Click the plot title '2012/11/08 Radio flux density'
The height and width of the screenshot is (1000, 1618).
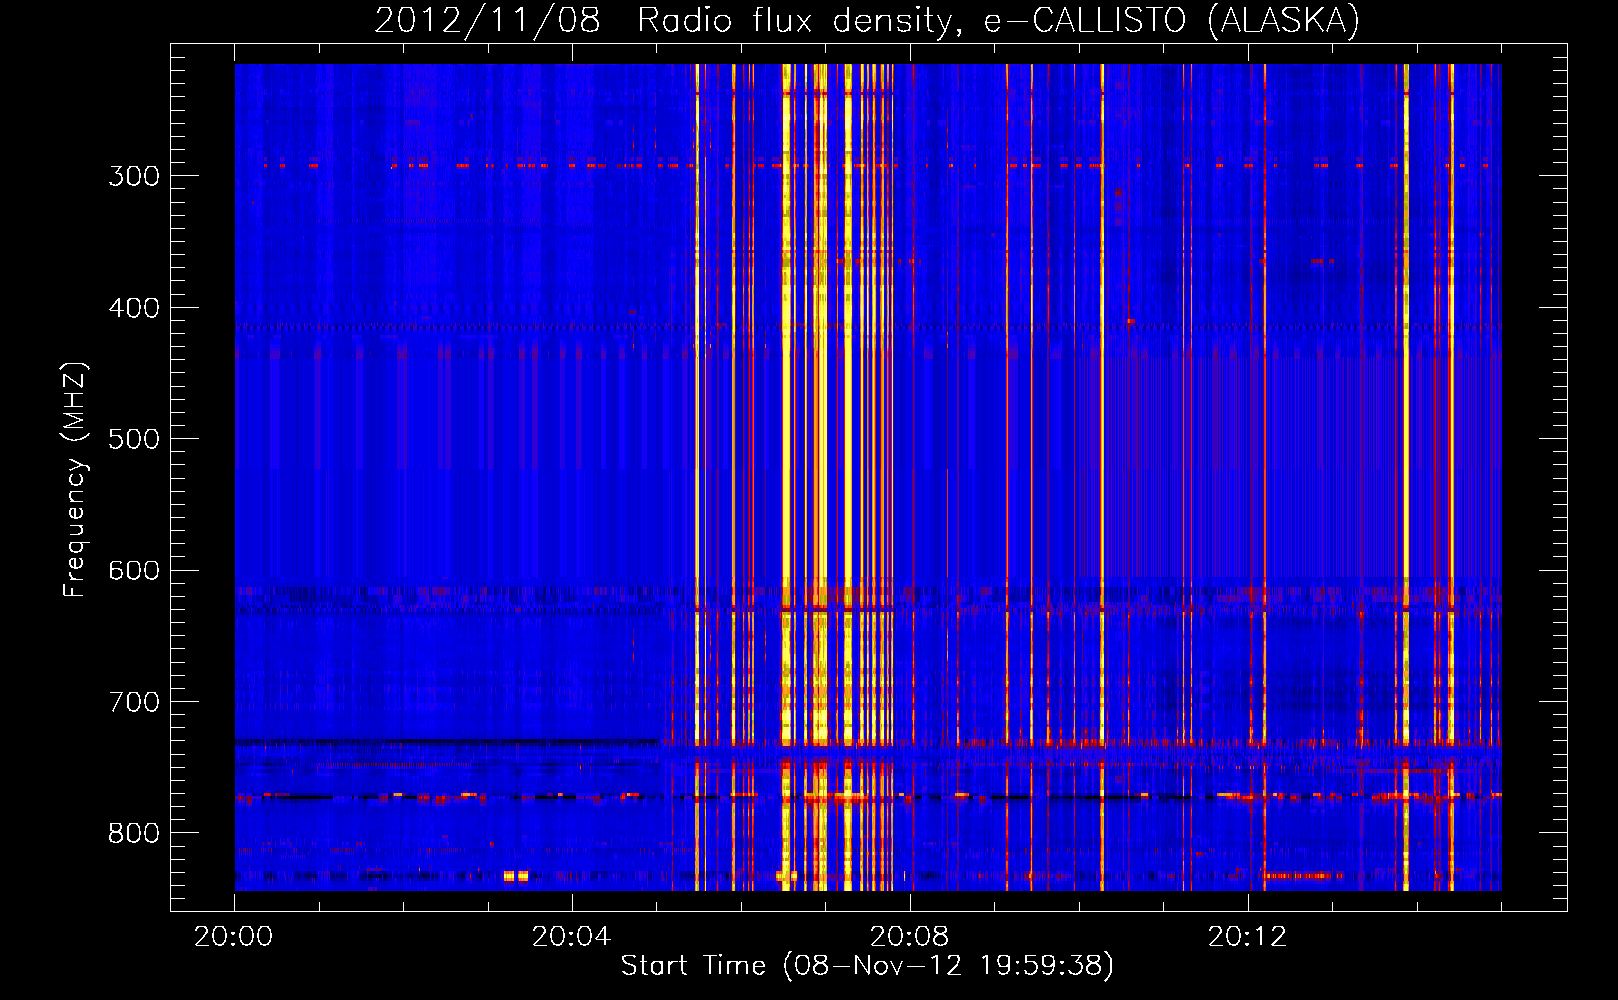[867, 21]
